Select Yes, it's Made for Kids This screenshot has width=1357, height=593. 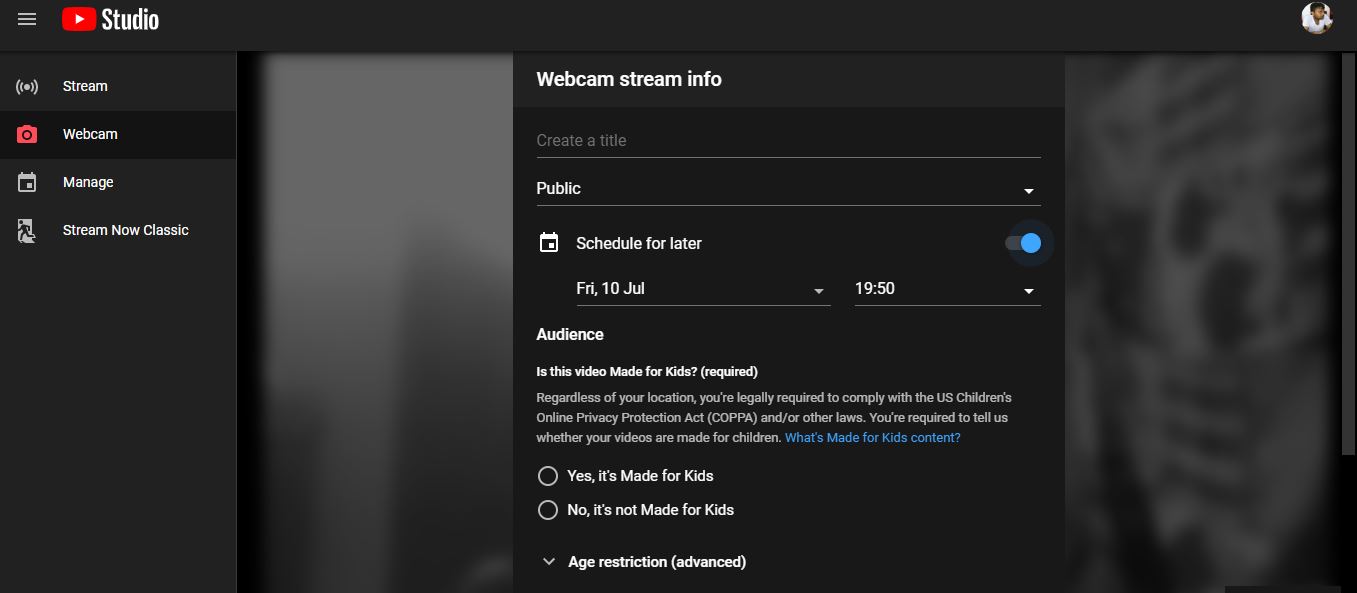coord(548,476)
